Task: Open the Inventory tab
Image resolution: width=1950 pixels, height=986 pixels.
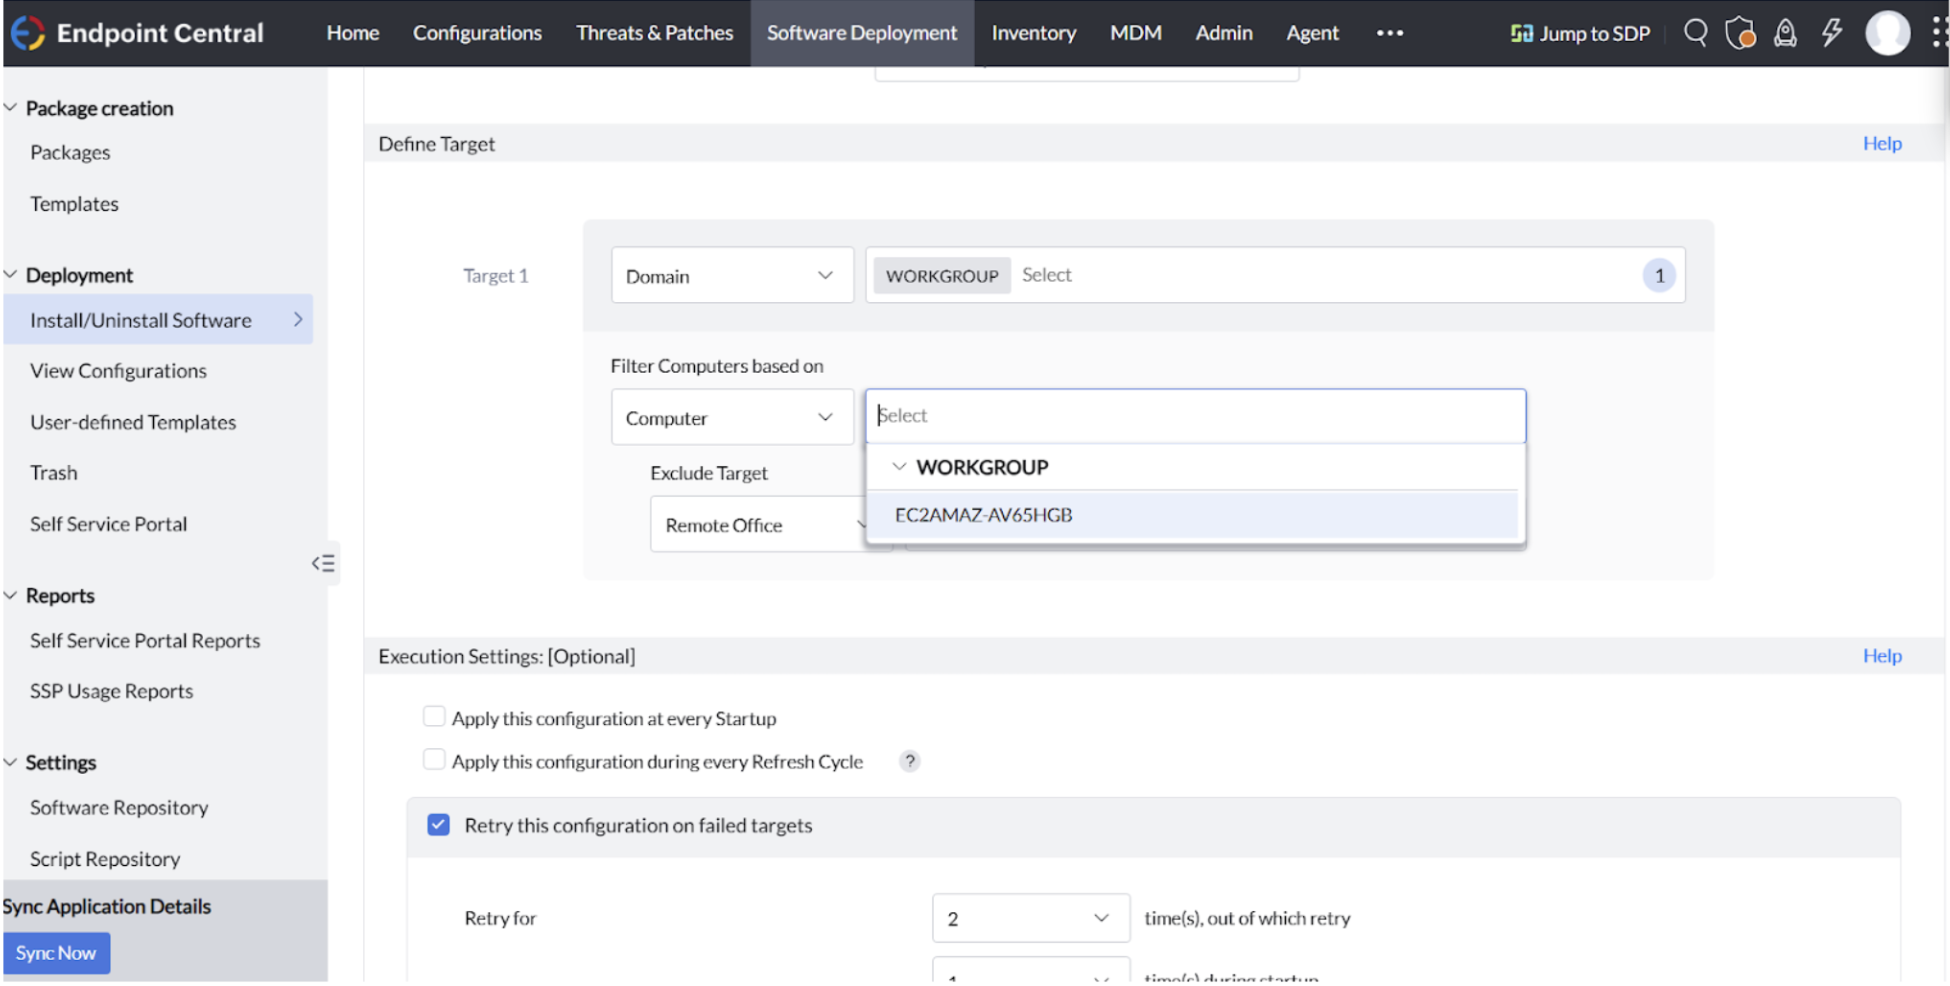Action: coord(1033,33)
